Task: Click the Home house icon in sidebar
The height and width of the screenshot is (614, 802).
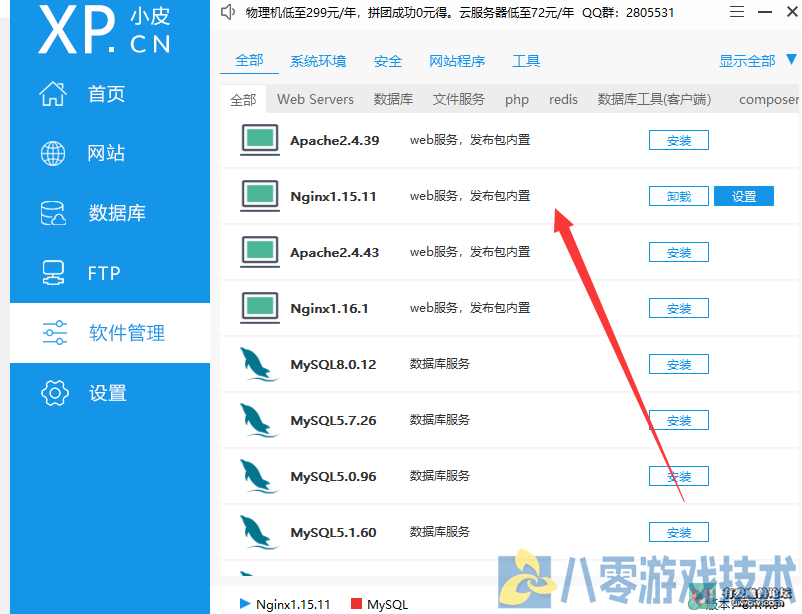Action: click(53, 94)
